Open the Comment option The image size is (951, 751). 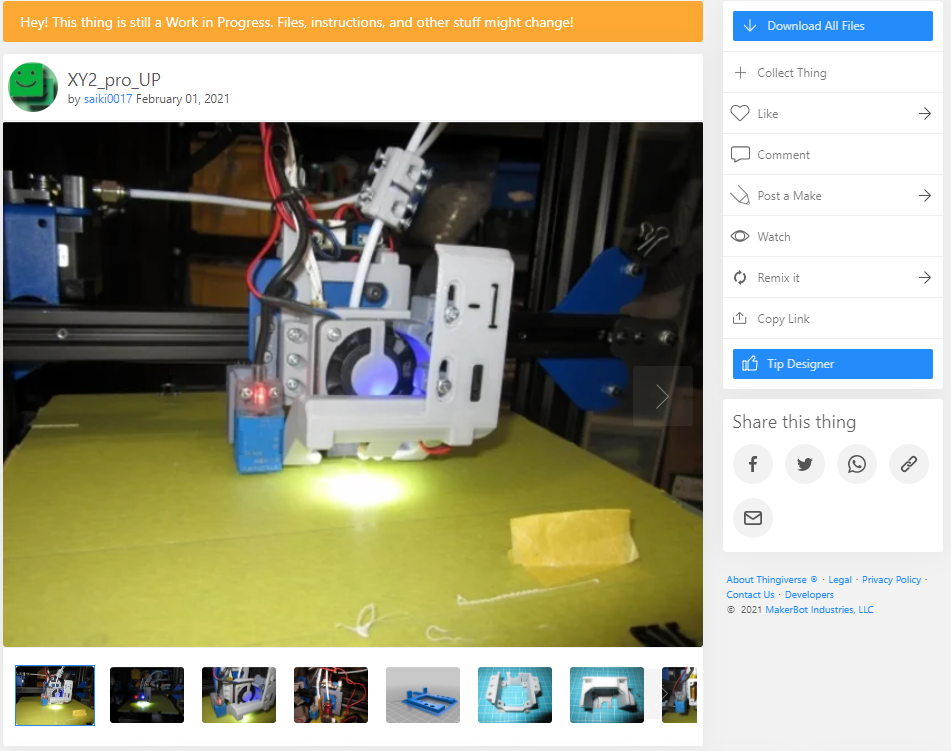point(833,155)
